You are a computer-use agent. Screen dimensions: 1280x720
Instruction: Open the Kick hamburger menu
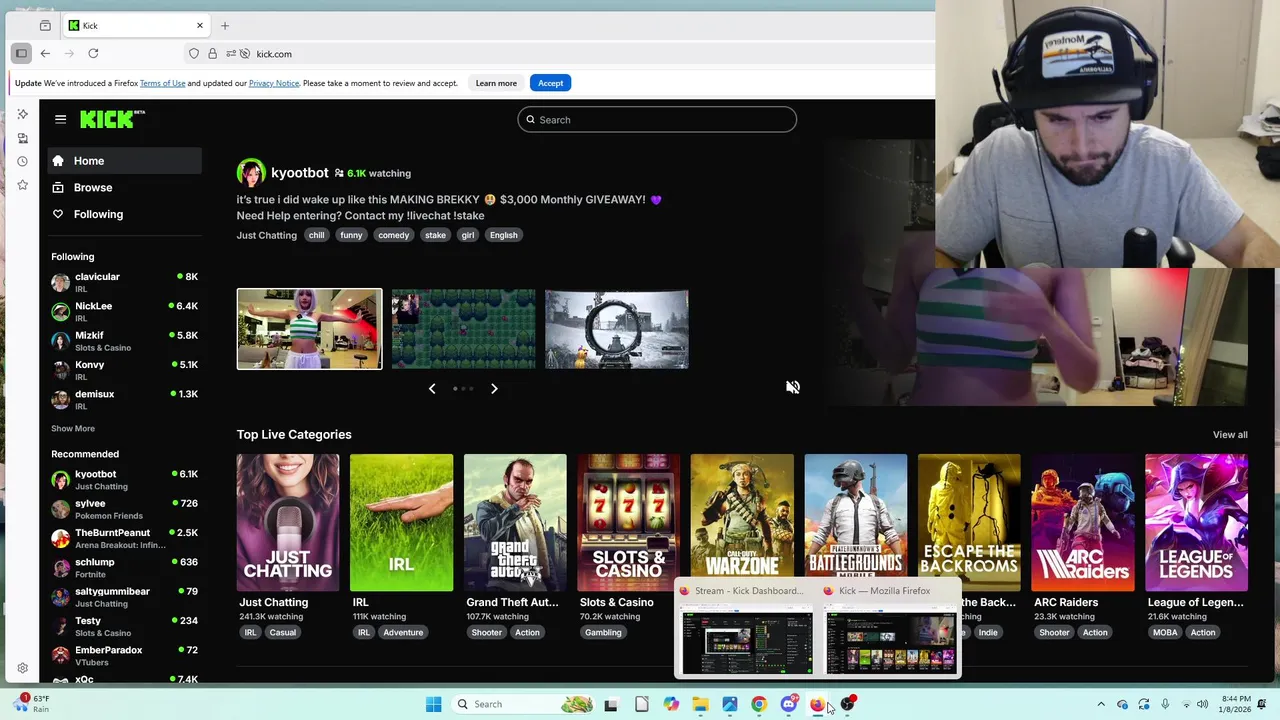60,119
